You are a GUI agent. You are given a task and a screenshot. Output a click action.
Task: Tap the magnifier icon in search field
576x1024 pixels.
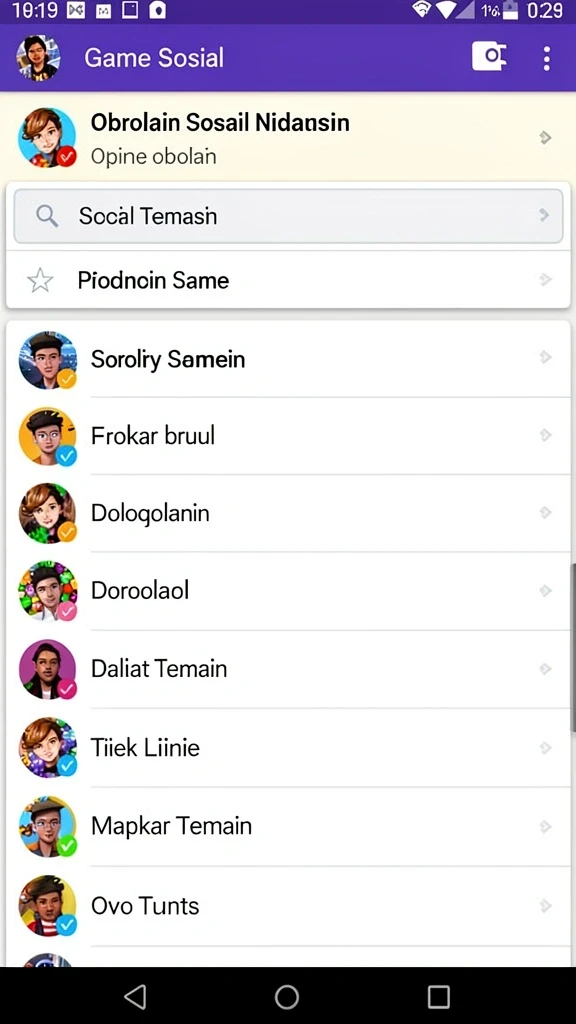47,216
